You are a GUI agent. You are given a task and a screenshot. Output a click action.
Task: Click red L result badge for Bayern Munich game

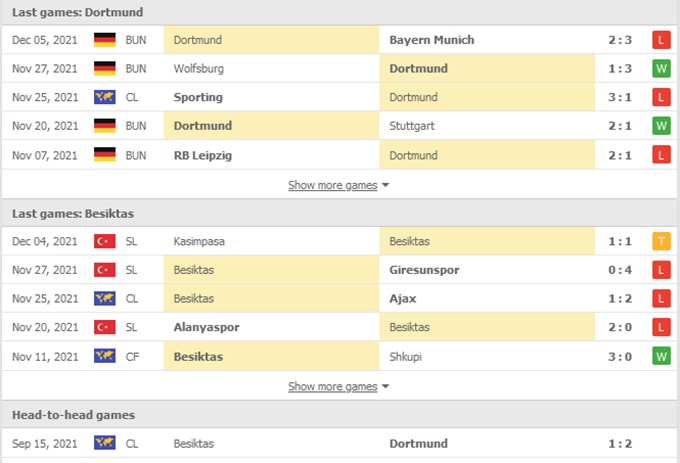point(660,40)
